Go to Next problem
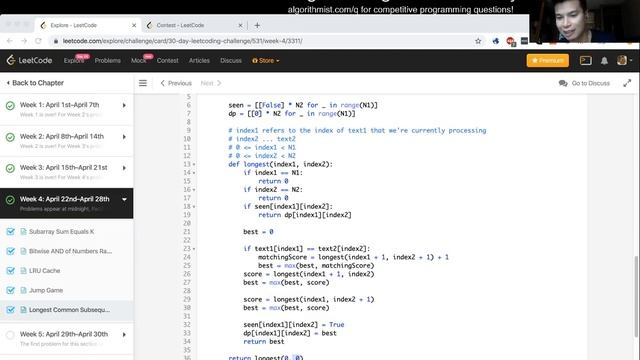The height and width of the screenshot is (360, 640). (x=211, y=83)
